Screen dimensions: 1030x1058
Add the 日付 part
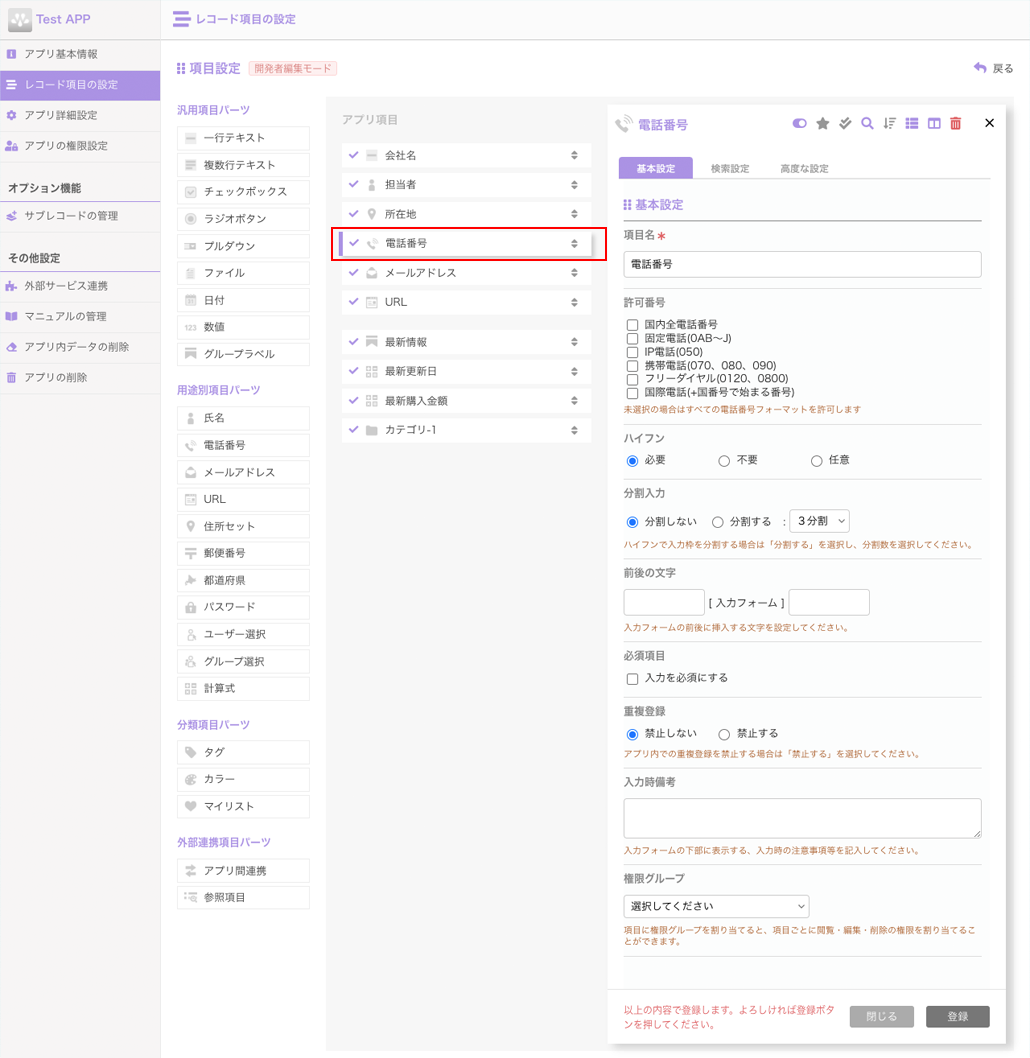pos(244,300)
